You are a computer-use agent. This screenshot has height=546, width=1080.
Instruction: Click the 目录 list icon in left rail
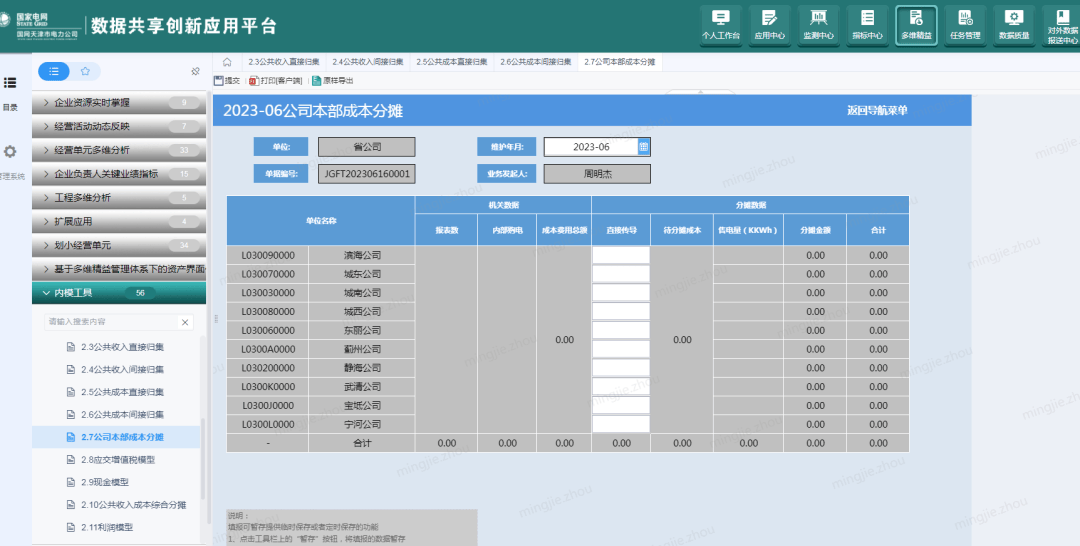pyautogui.click(x=10, y=83)
